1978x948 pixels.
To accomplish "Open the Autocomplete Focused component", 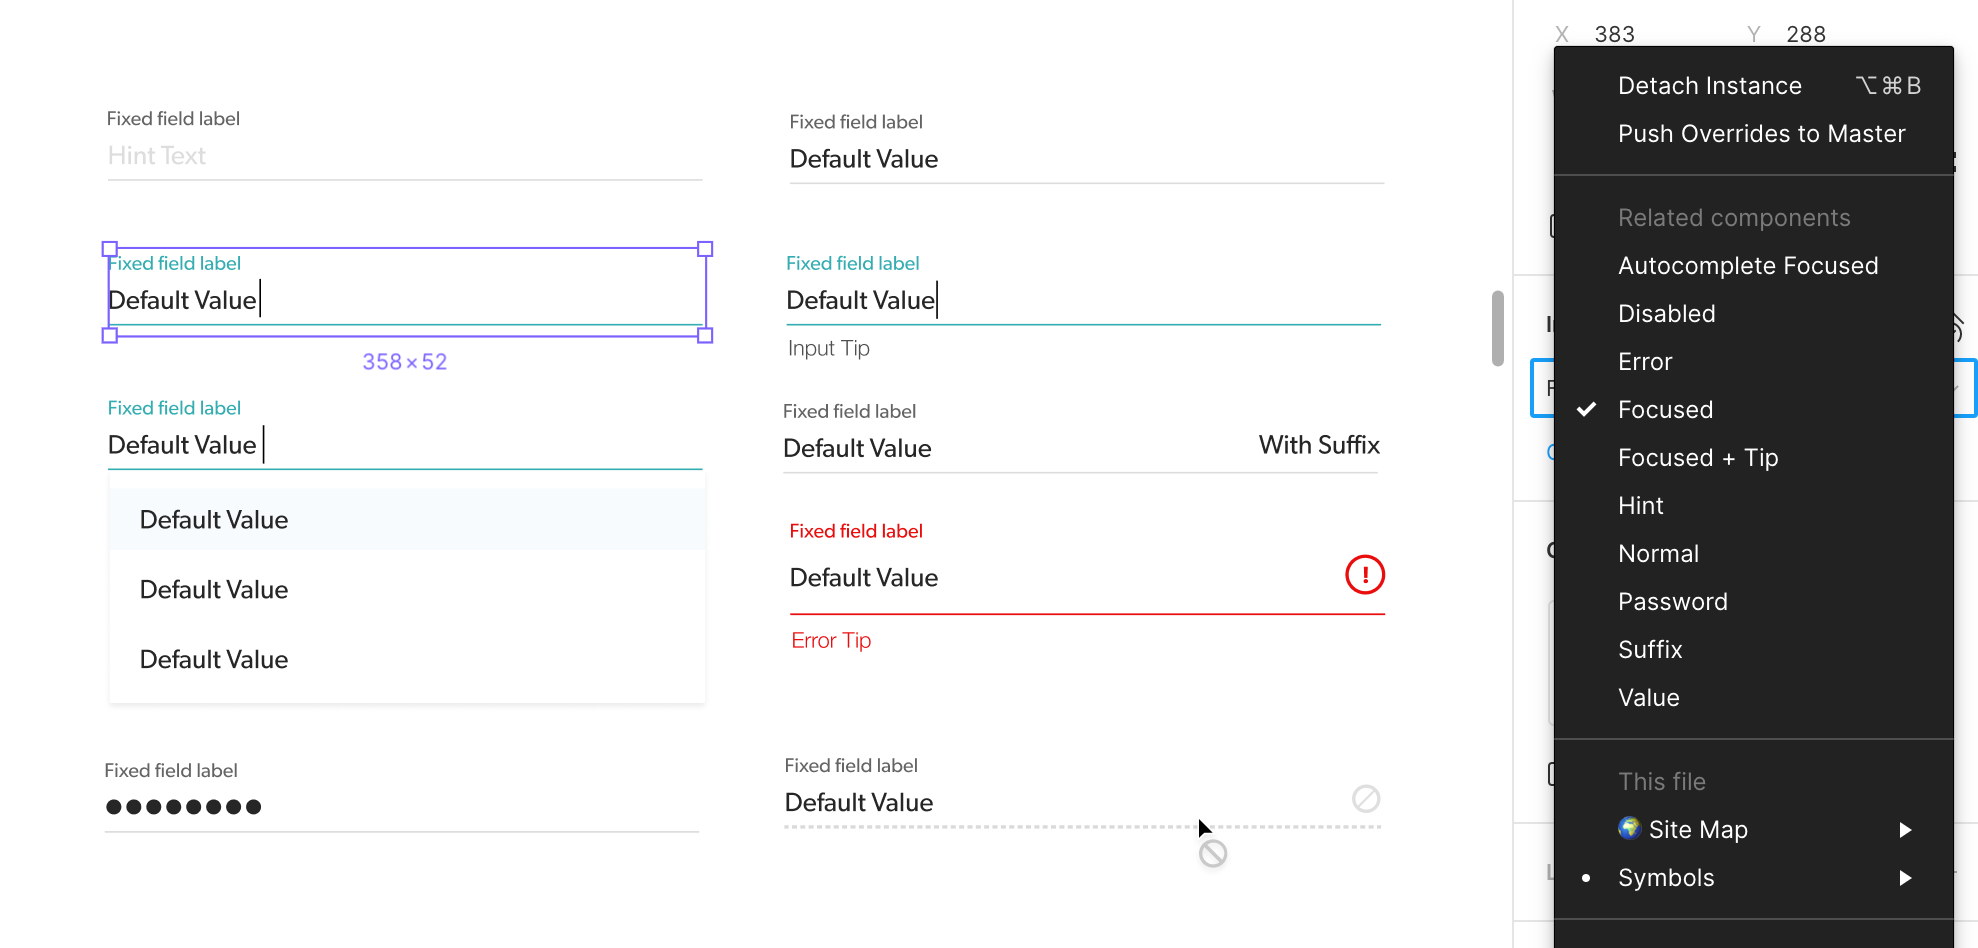I will (x=1748, y=265).
